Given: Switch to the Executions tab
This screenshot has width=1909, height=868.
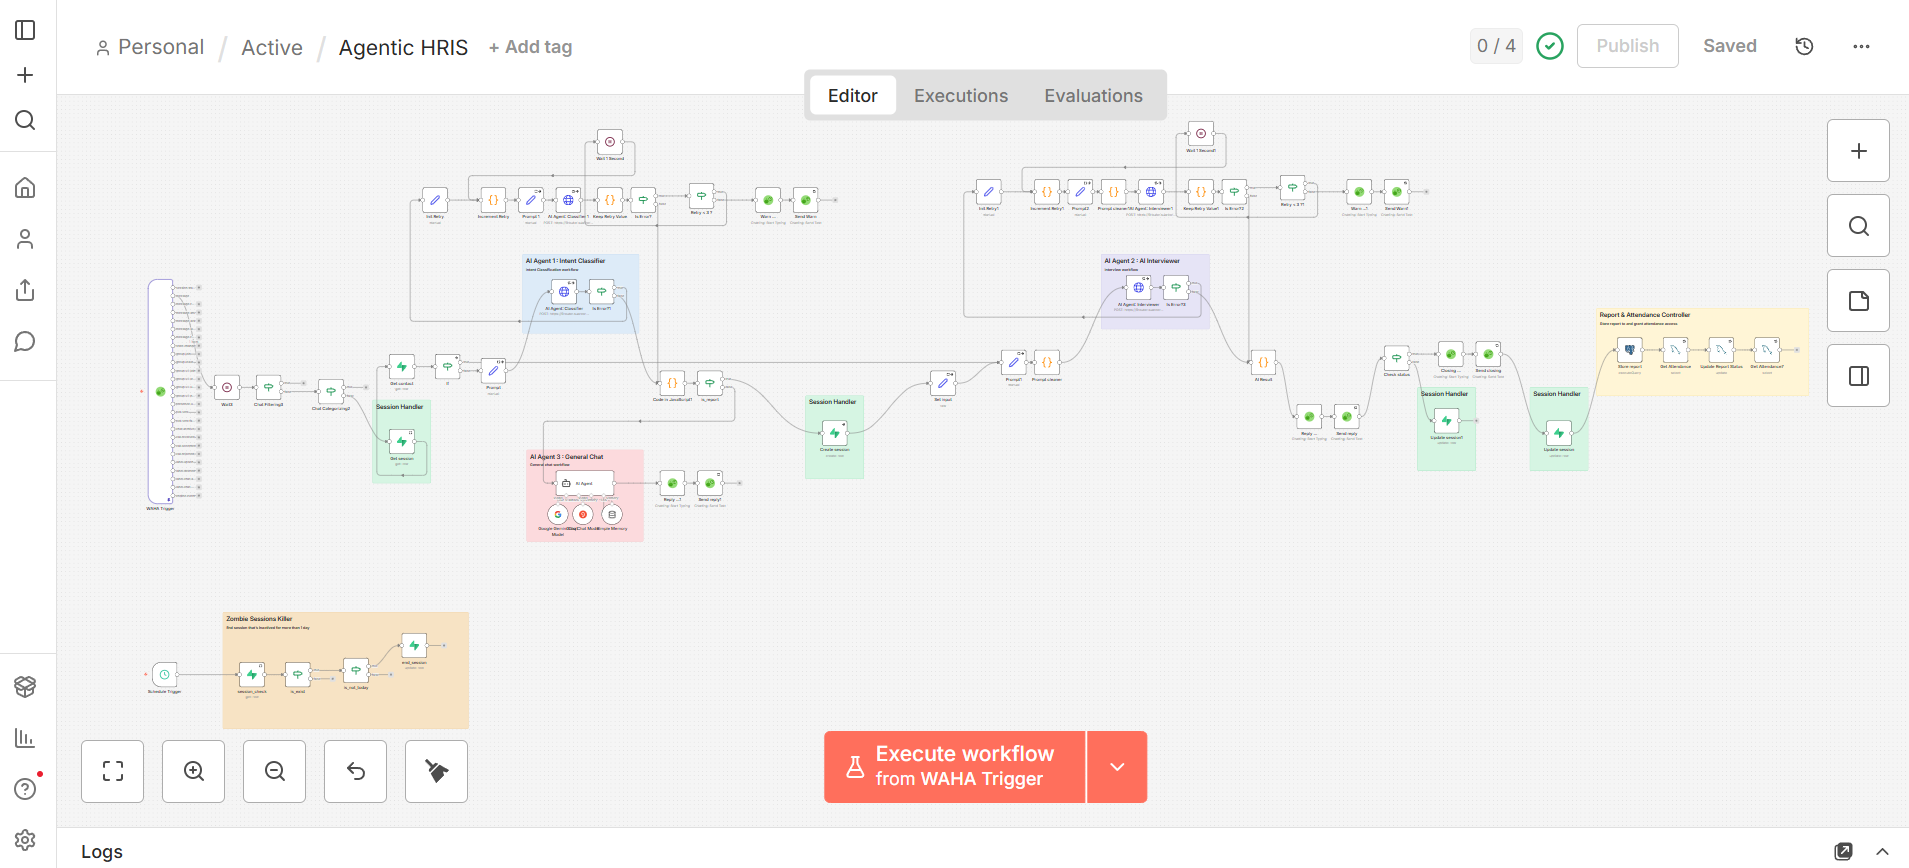Looking at the screenshot, I should coord(961,96).
